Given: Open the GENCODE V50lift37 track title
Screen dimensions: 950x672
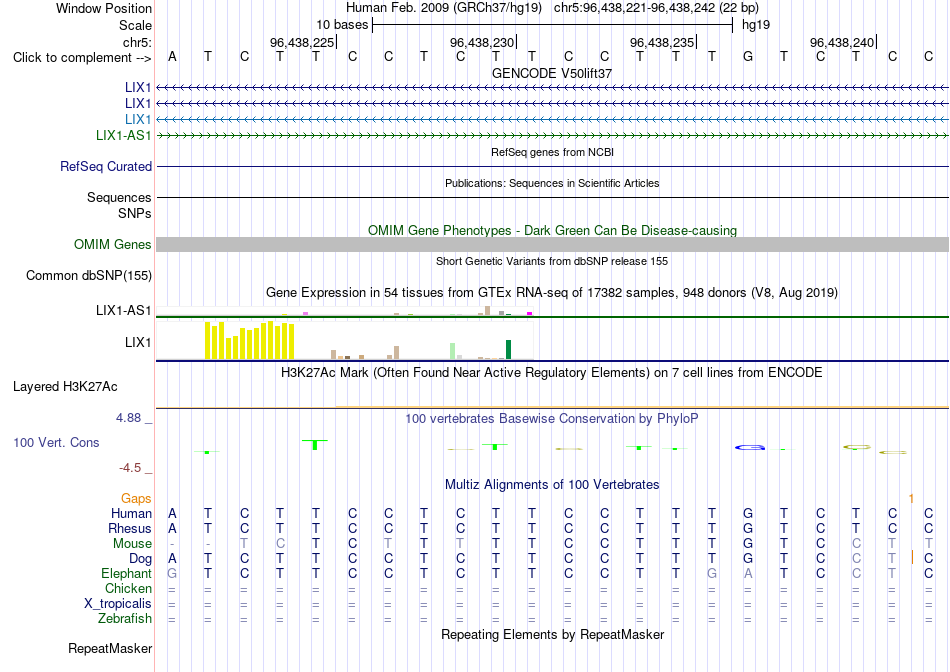Looking at the screenshot, I should point(552,73).
